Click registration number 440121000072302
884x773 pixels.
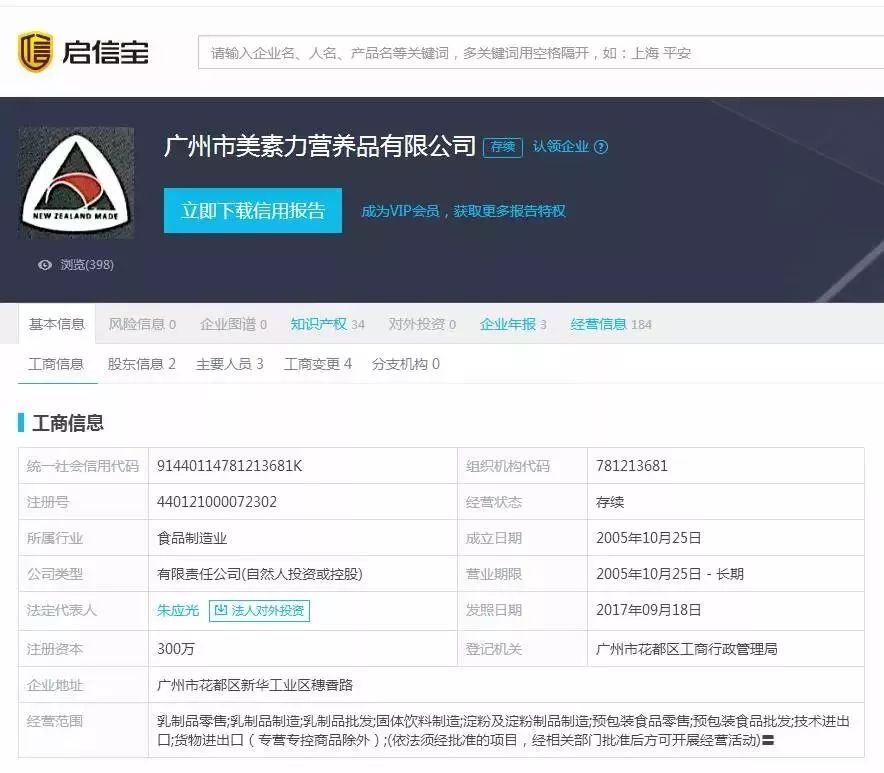[x=217, y=502]
